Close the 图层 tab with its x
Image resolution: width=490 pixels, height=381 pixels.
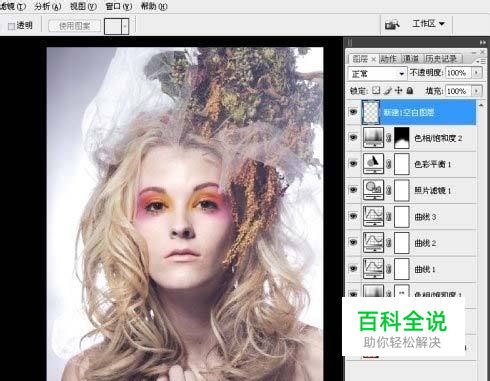point(373,59)
